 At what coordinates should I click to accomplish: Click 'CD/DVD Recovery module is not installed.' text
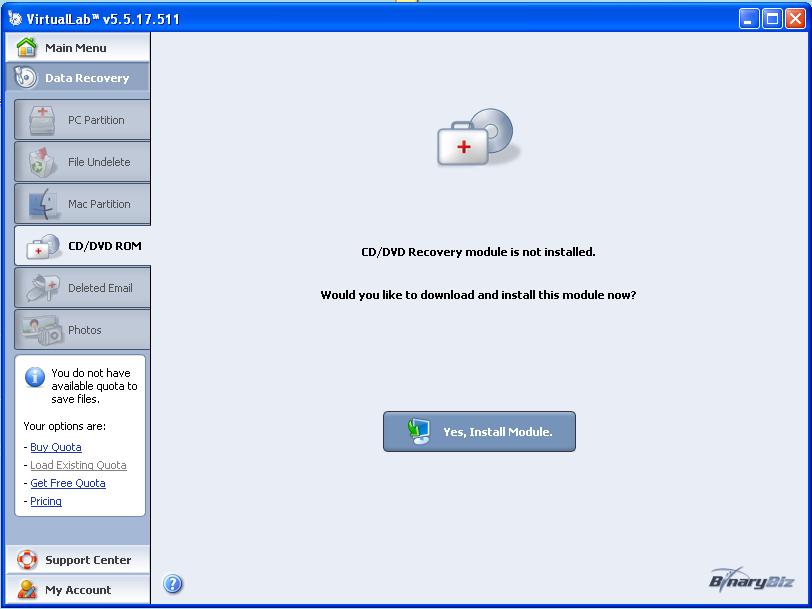pyautogui.click(x=478, y=252)
